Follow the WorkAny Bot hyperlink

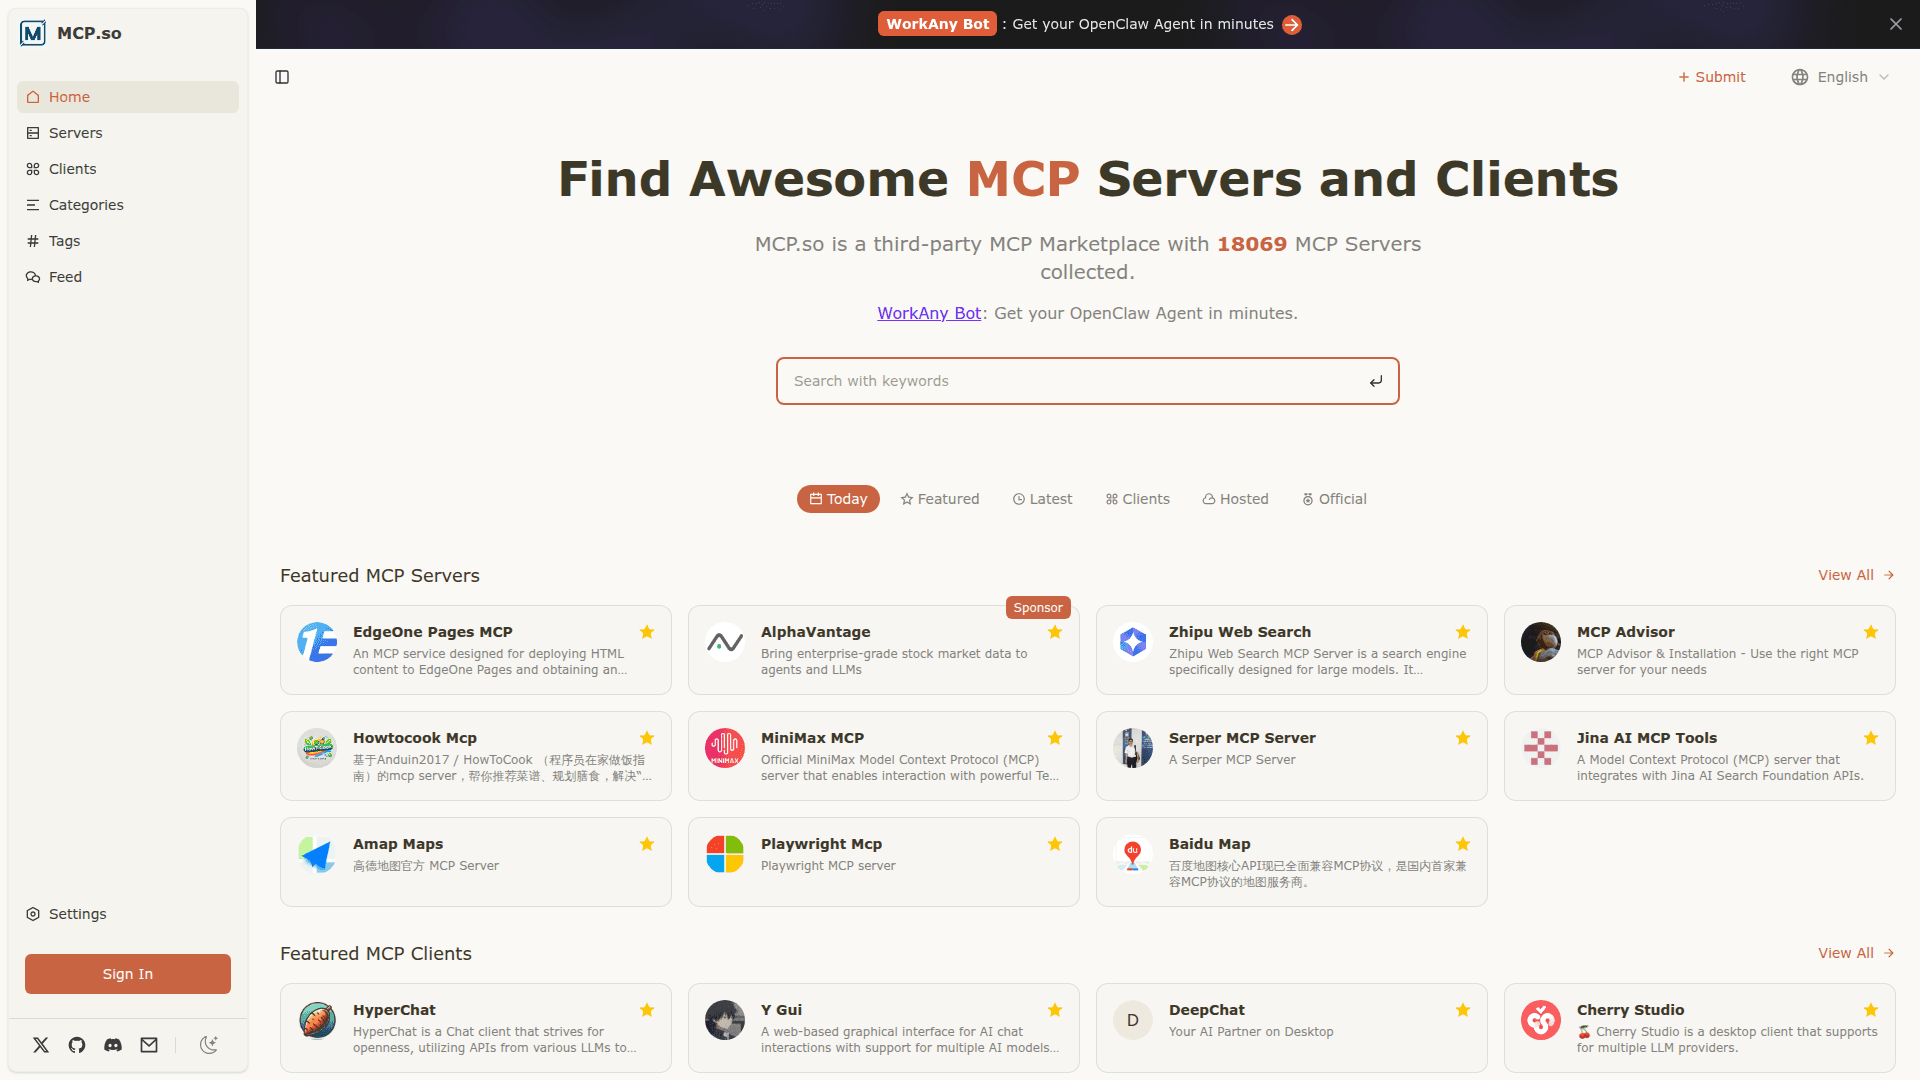pos(929,313)
